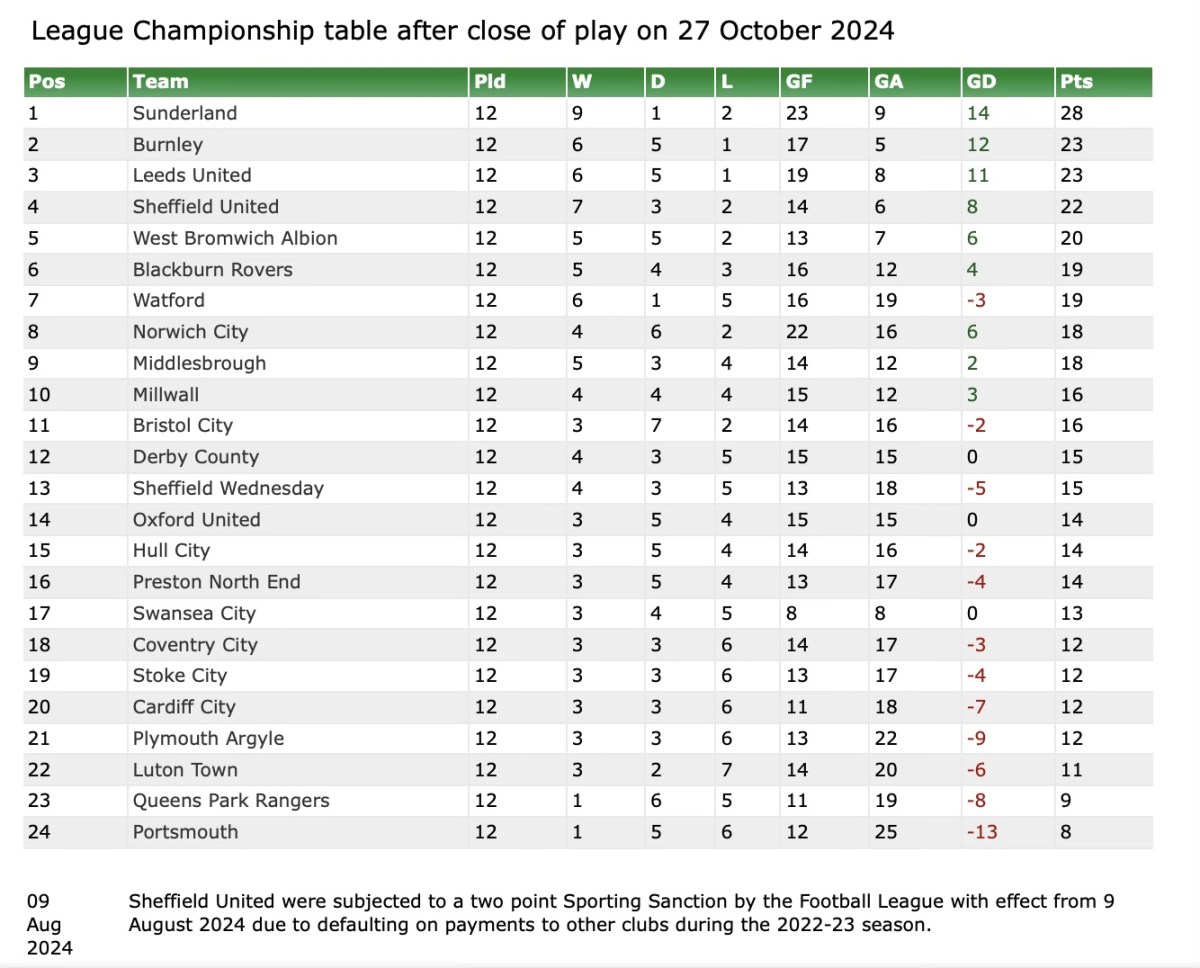1200x968 pixels.
Task: Click the 09 Aug 2024 footnote date
Action: [49, 924]
